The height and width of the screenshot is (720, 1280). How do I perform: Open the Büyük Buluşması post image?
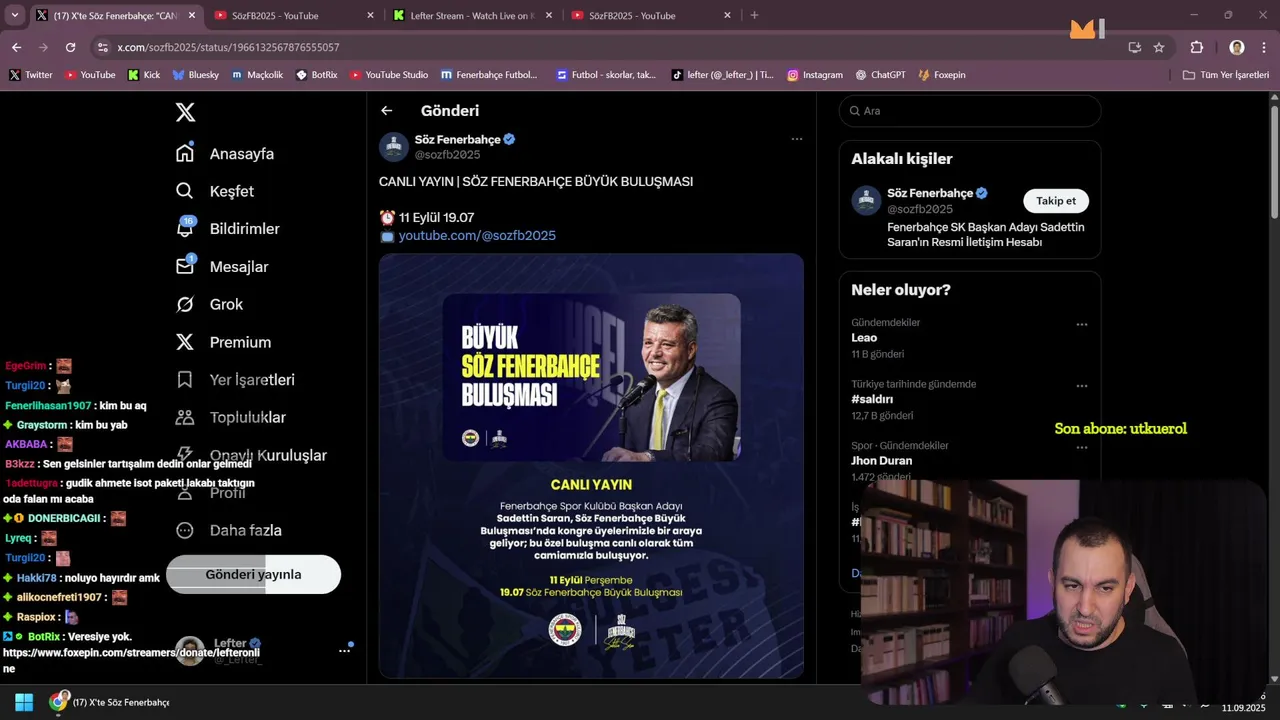(x=591, y=466)
